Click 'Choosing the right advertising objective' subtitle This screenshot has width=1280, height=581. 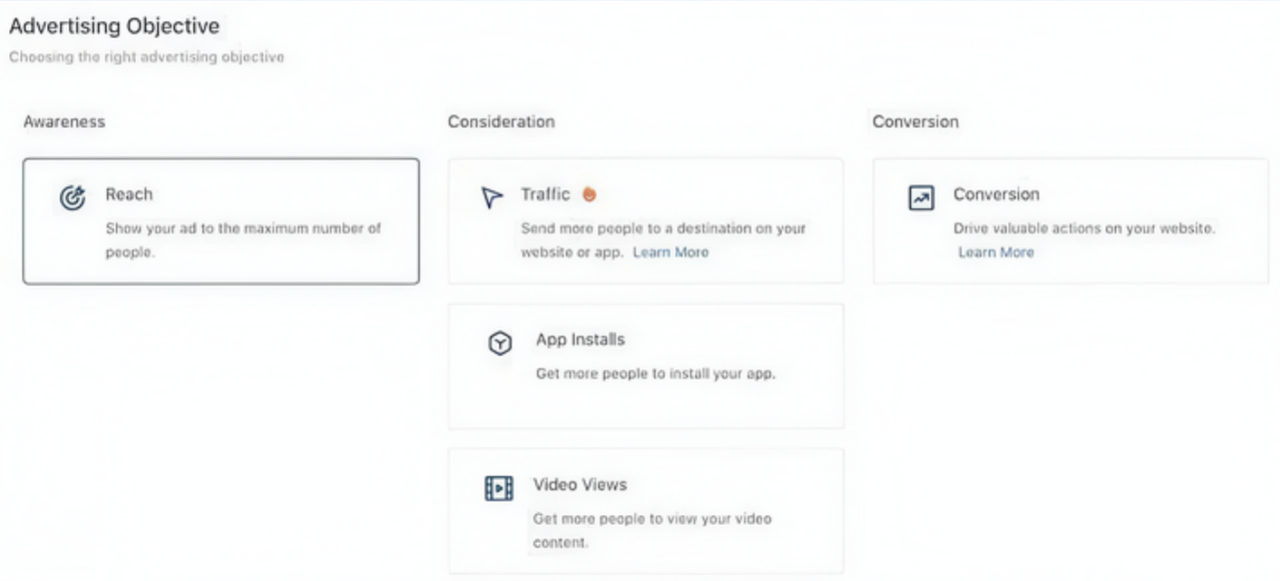point(146,57)
